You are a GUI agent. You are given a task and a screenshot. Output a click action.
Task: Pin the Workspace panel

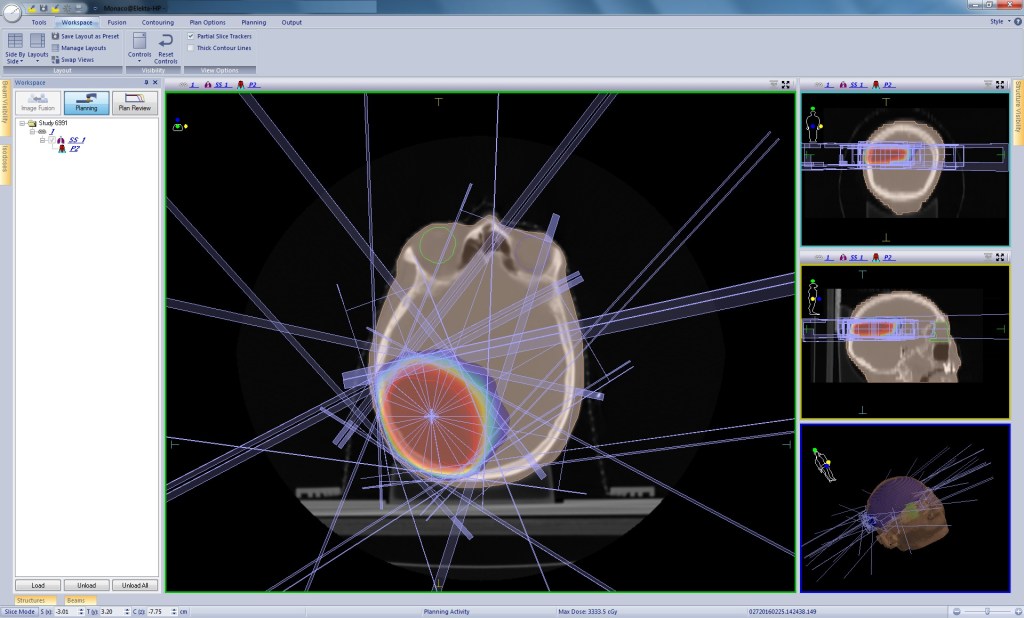[147, 82]
